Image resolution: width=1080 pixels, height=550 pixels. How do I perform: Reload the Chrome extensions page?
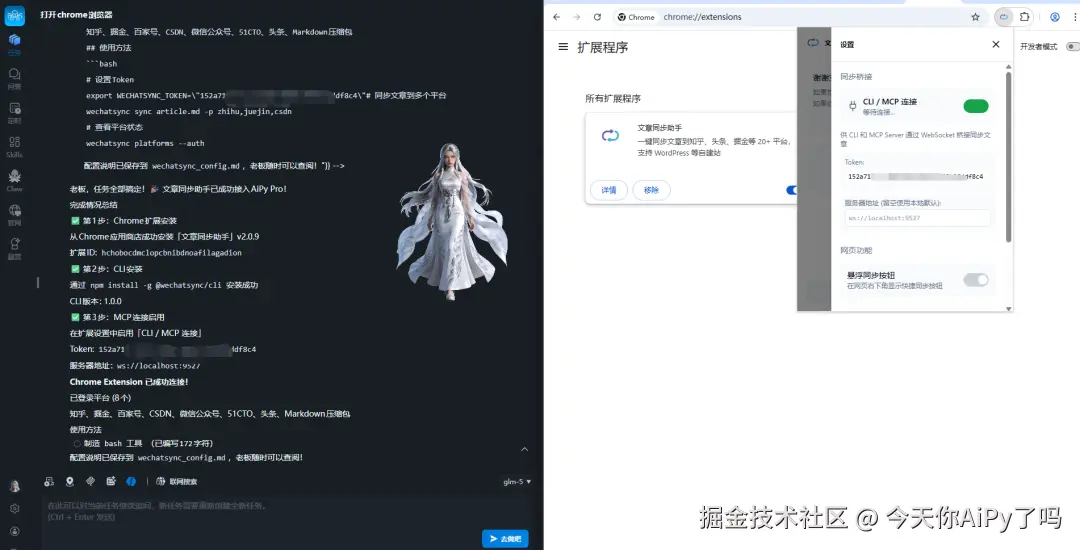point(597,17)
